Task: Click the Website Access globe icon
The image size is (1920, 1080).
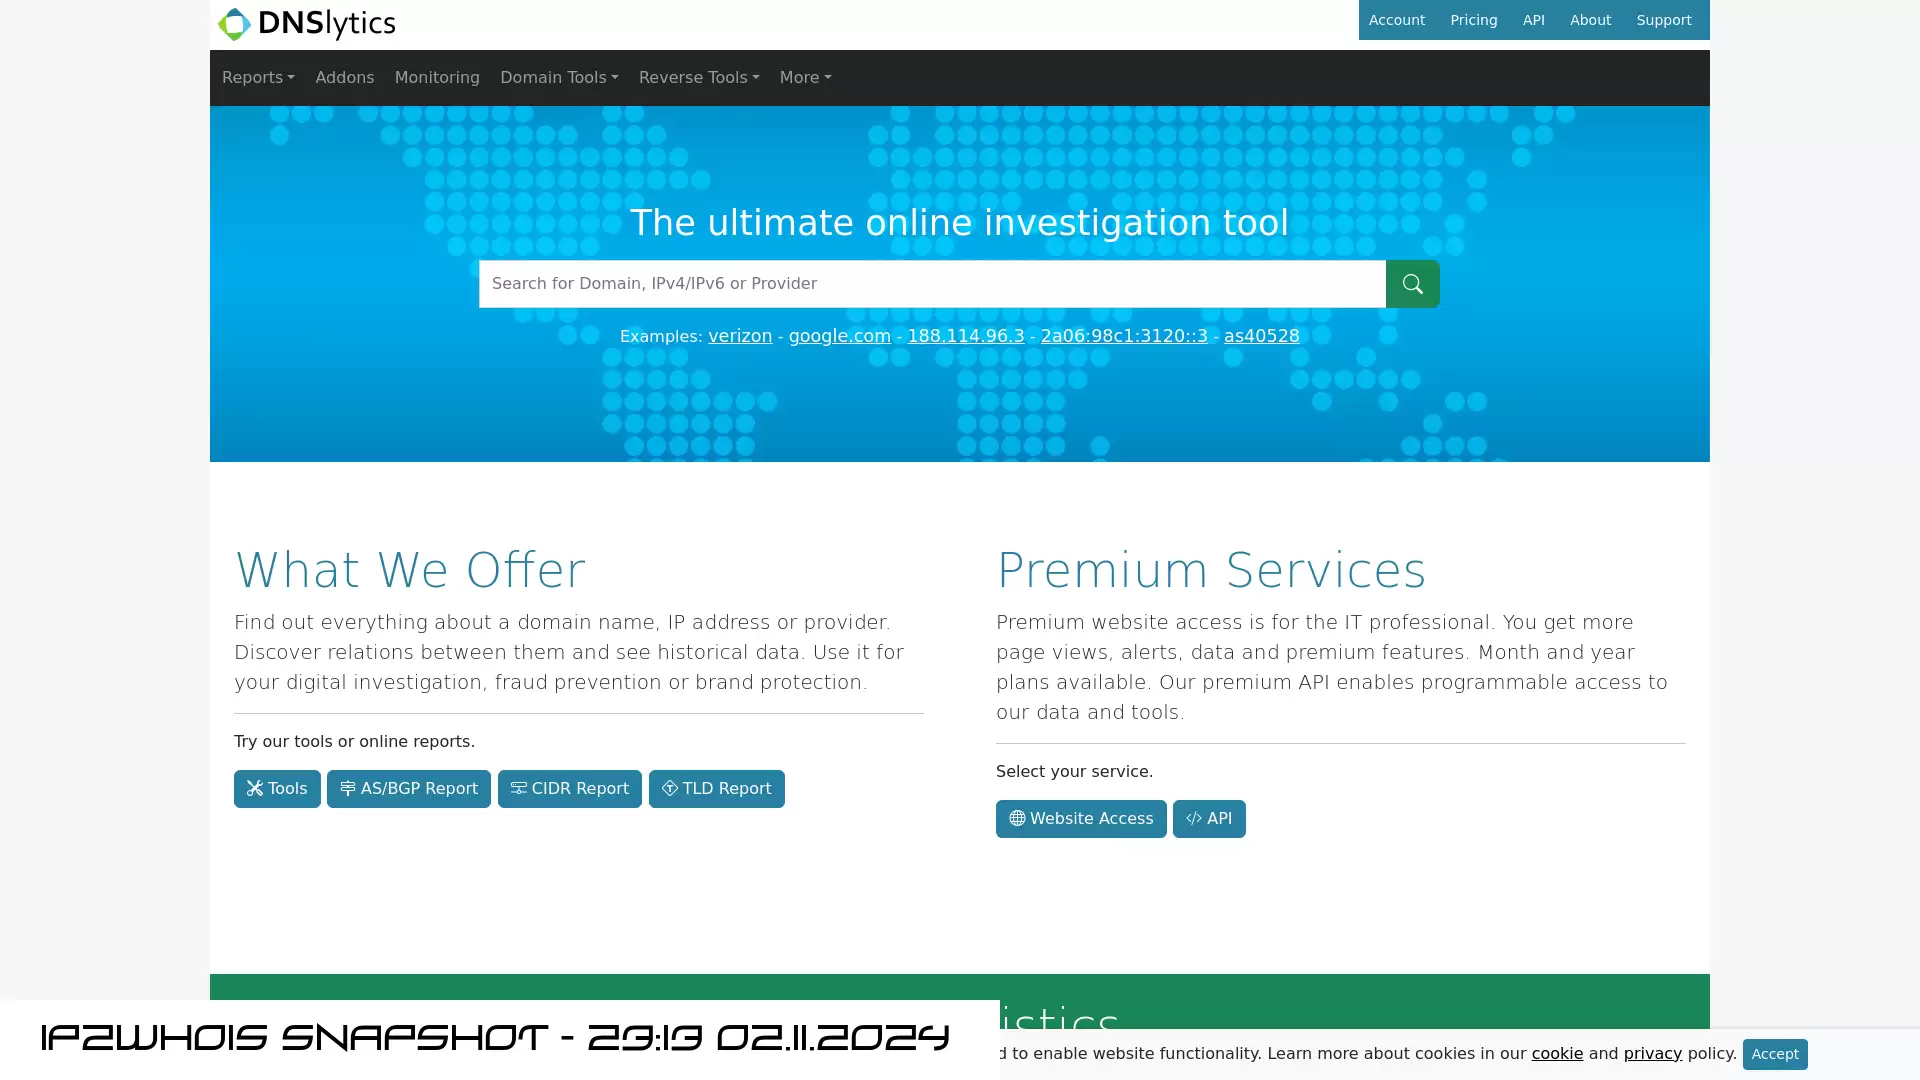Action: point(1017,819)
